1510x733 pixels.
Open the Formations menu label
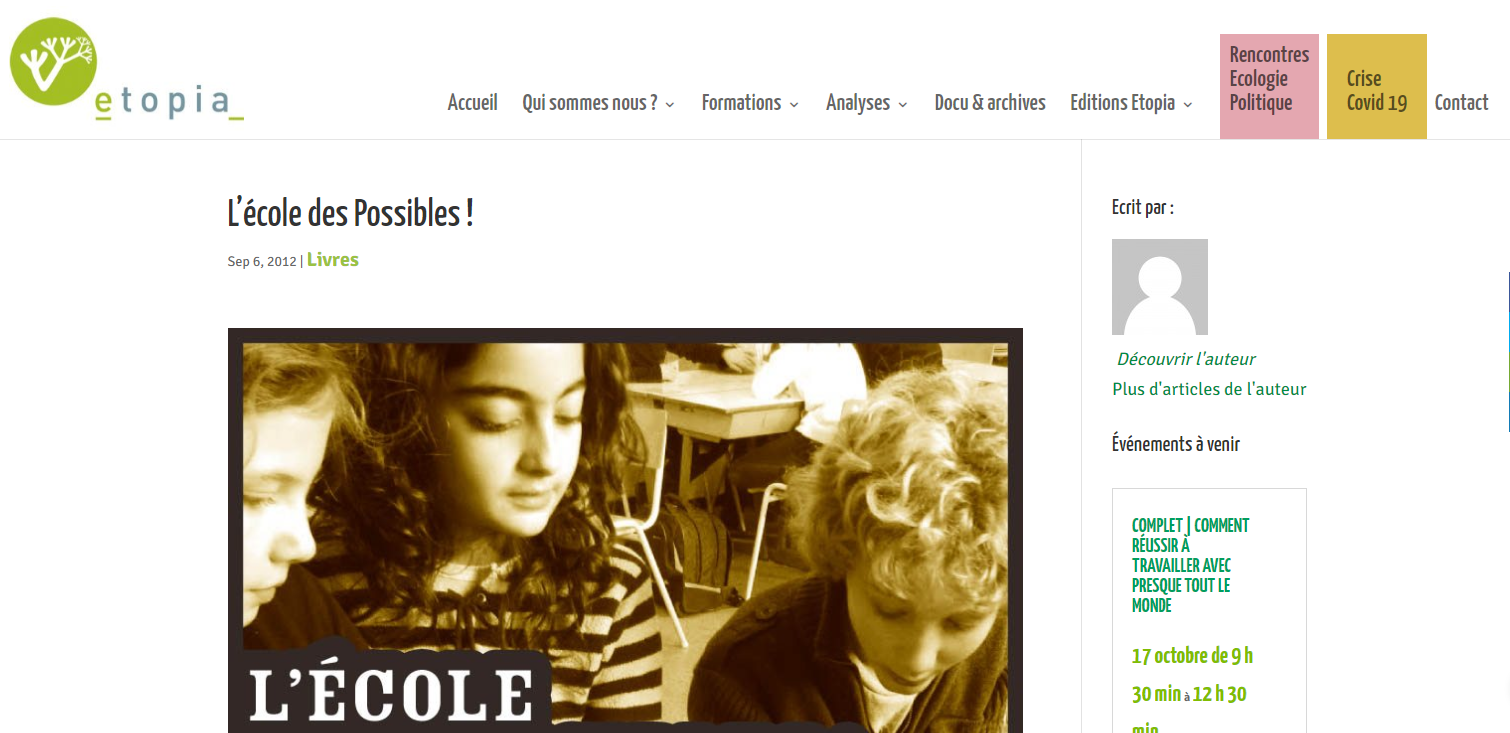tap(741, 102)
